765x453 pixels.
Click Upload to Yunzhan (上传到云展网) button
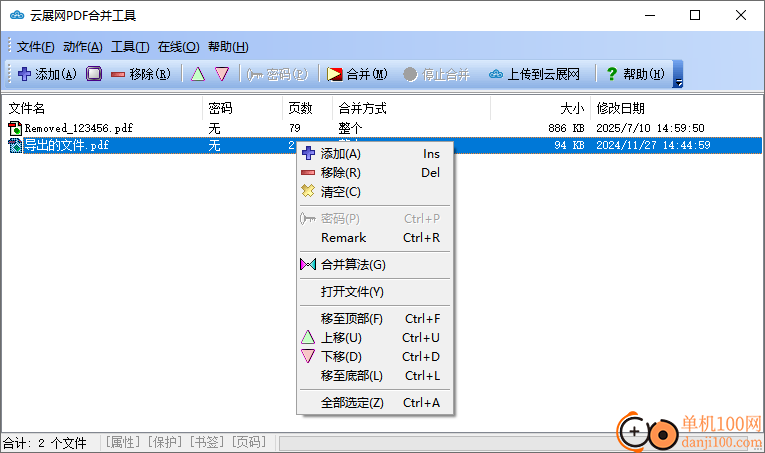(535, 74)
